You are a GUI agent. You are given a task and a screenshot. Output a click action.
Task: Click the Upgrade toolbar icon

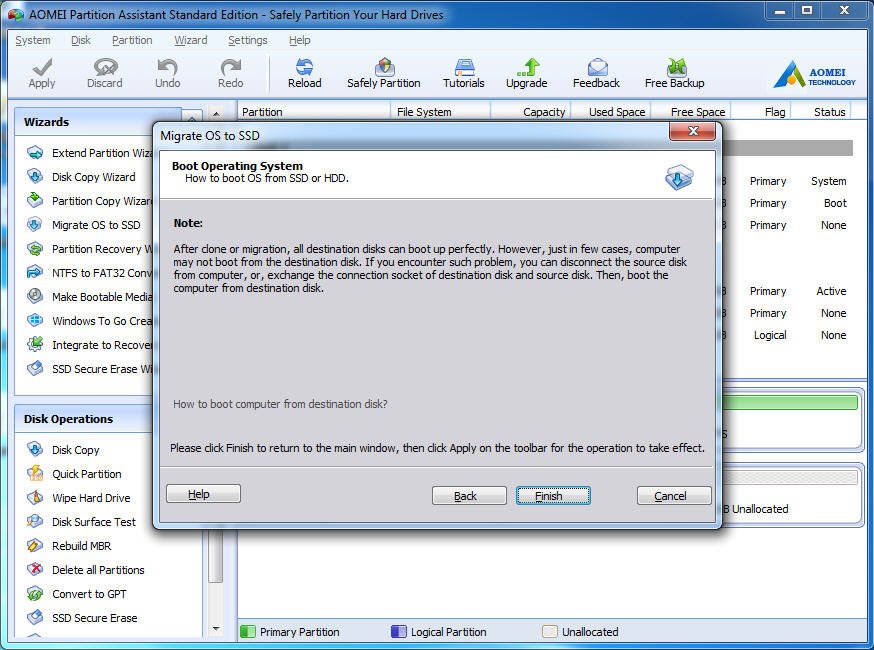(x=527, y=67)
